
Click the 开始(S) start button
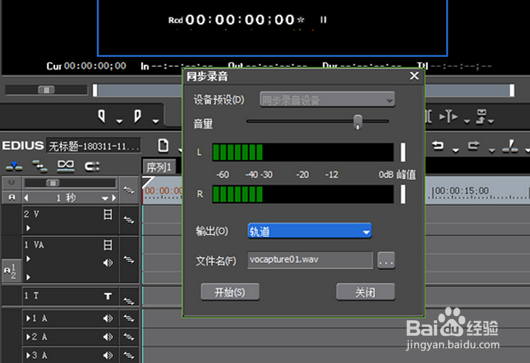pyautogui.click(x=230, y=292)
